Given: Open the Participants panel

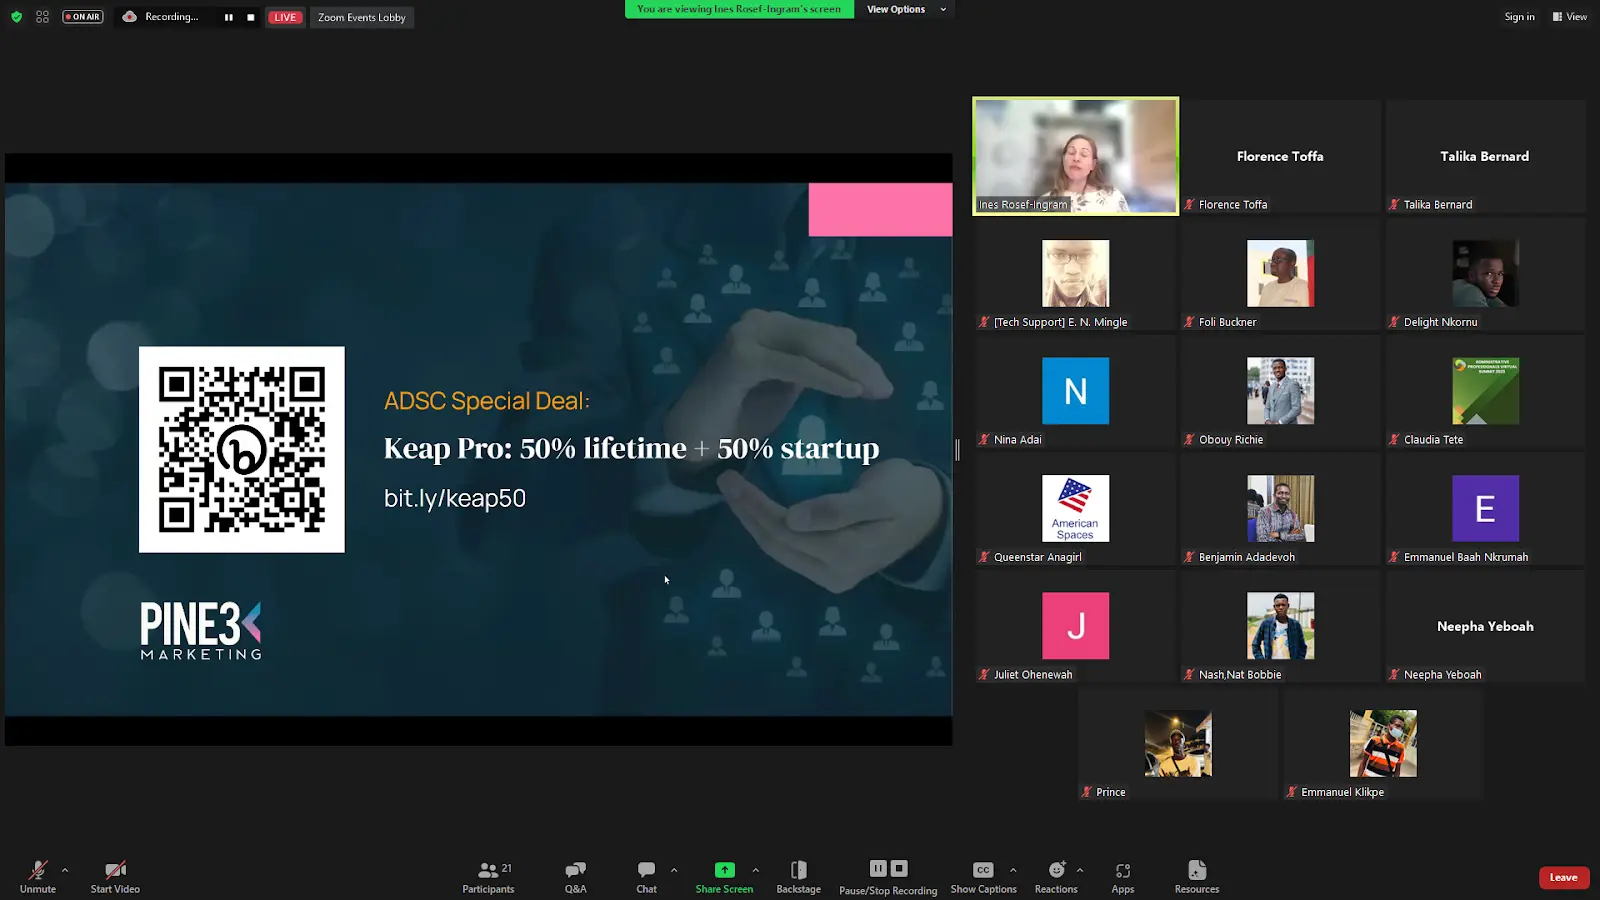Looking at the screenshot, I should point(488,877).
